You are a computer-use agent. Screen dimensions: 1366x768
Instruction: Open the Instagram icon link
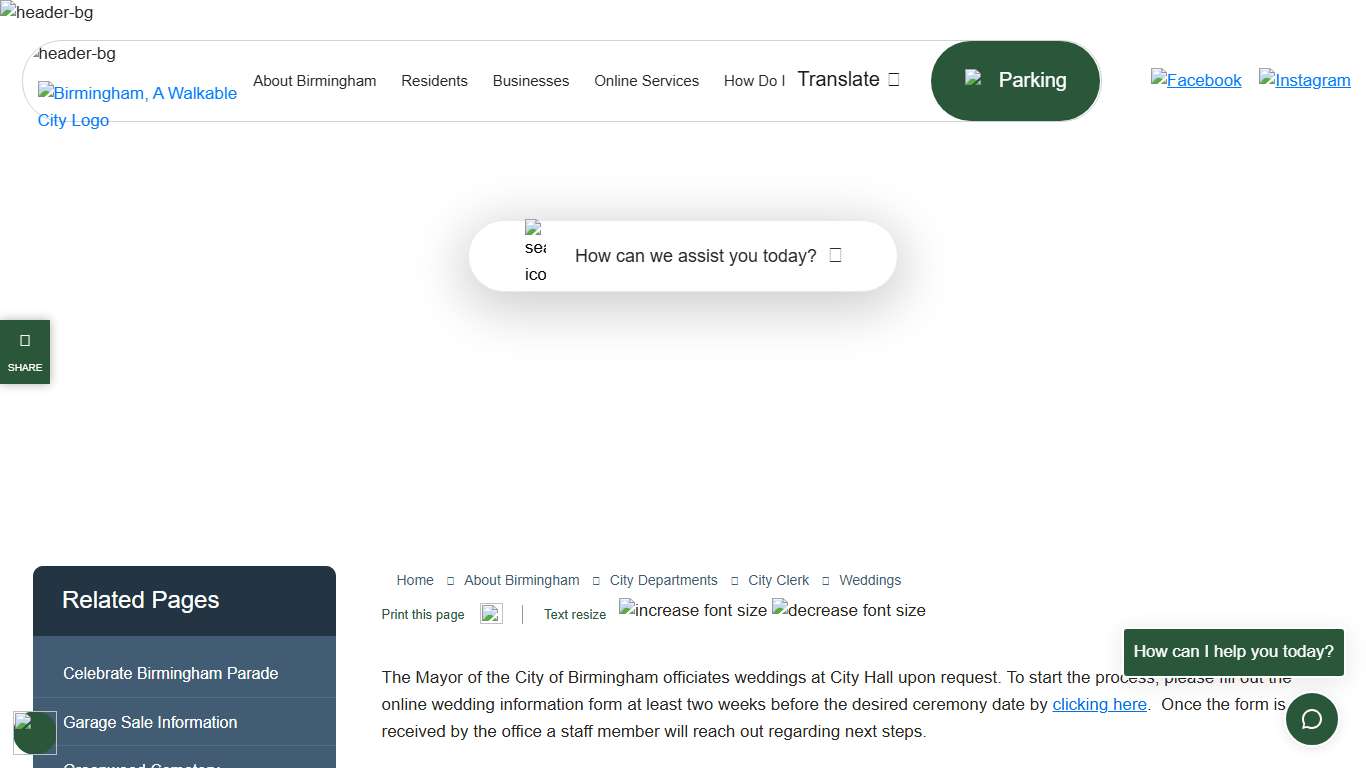pyautogui.click(x=1304, y=80)
